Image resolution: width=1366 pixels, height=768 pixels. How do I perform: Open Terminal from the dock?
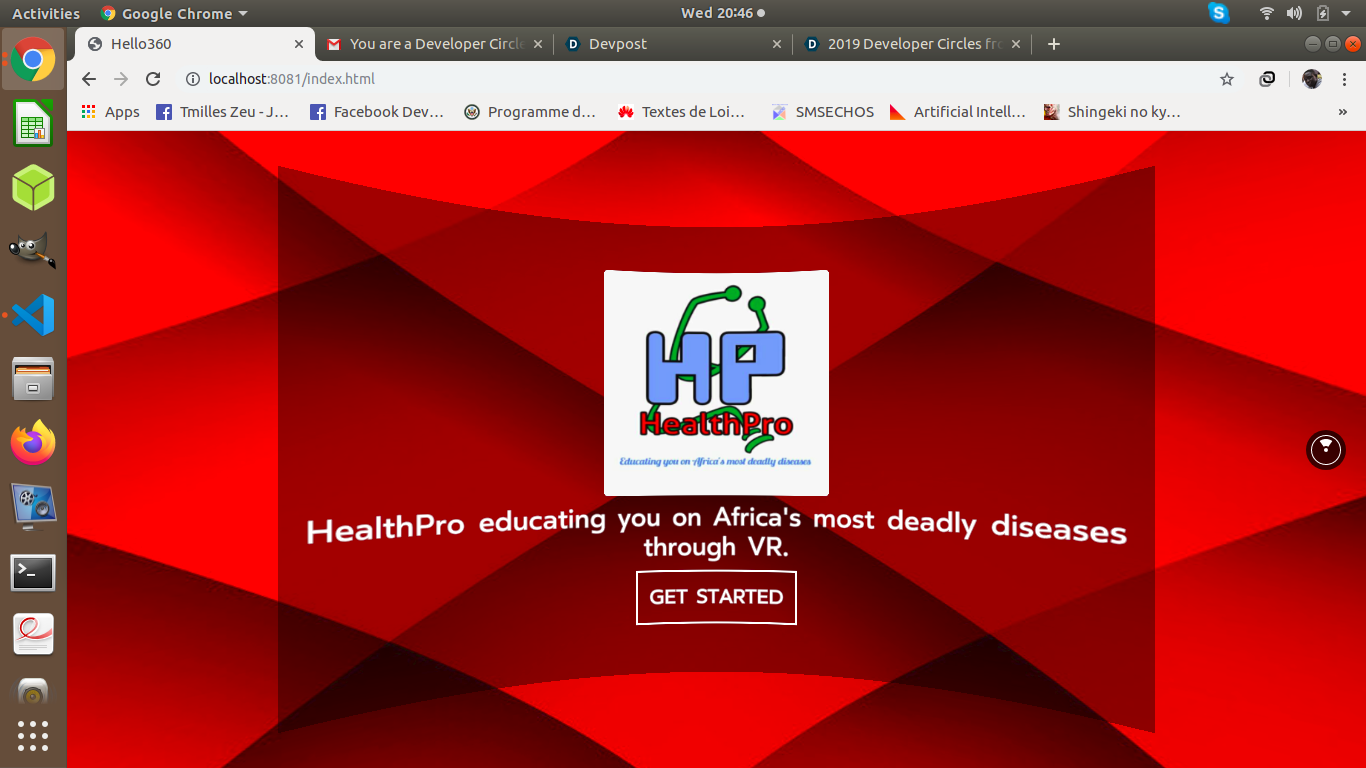(x=33, y=572)
